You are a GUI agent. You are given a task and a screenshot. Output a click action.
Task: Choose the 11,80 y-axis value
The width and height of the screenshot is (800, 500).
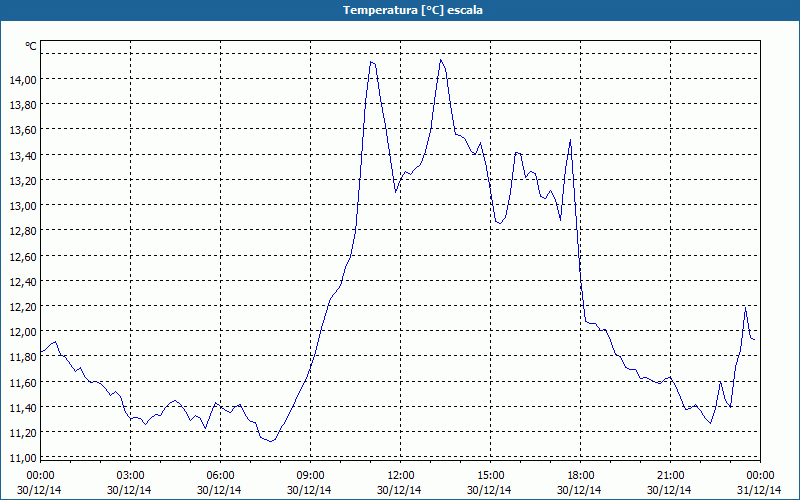[x=23, y=357]
